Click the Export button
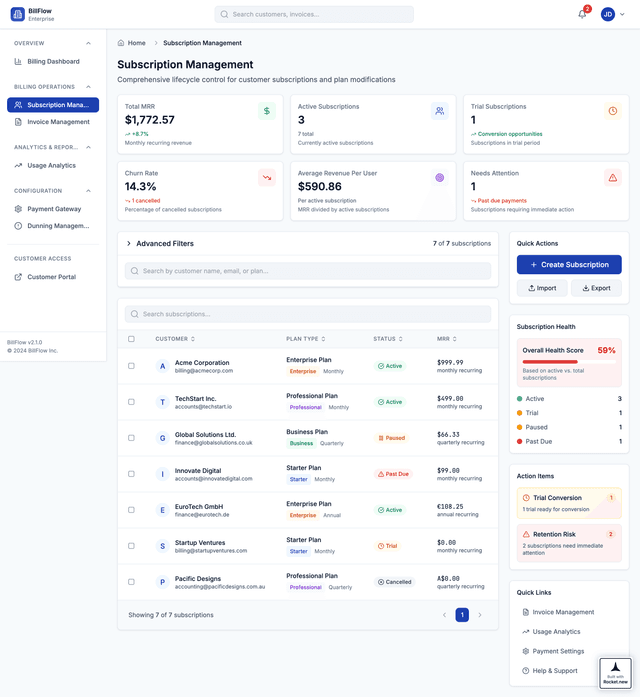 click(595, 288)
